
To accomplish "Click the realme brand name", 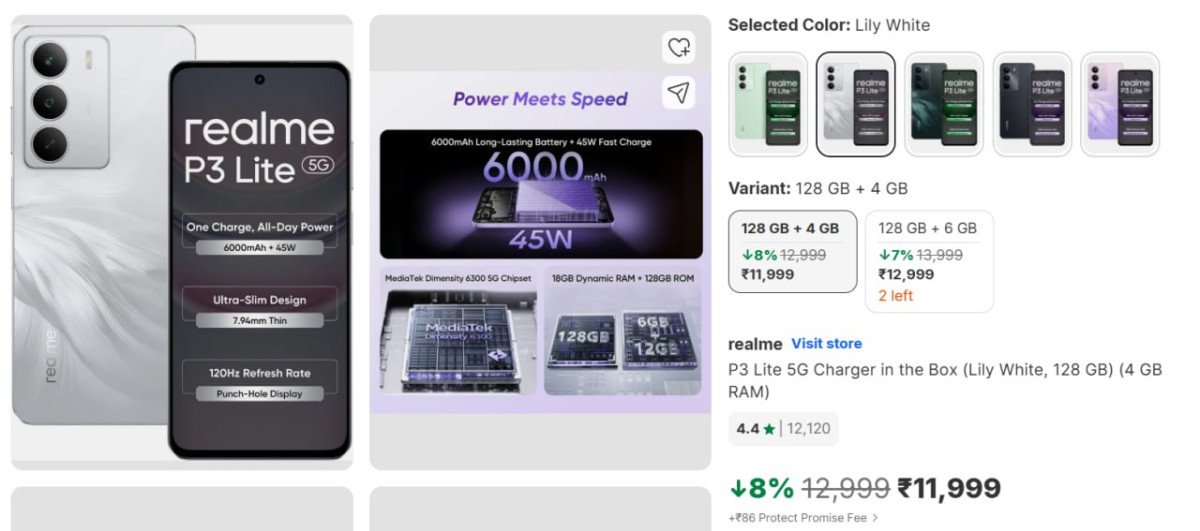I will pyautogui.click(x=755, y=344).
